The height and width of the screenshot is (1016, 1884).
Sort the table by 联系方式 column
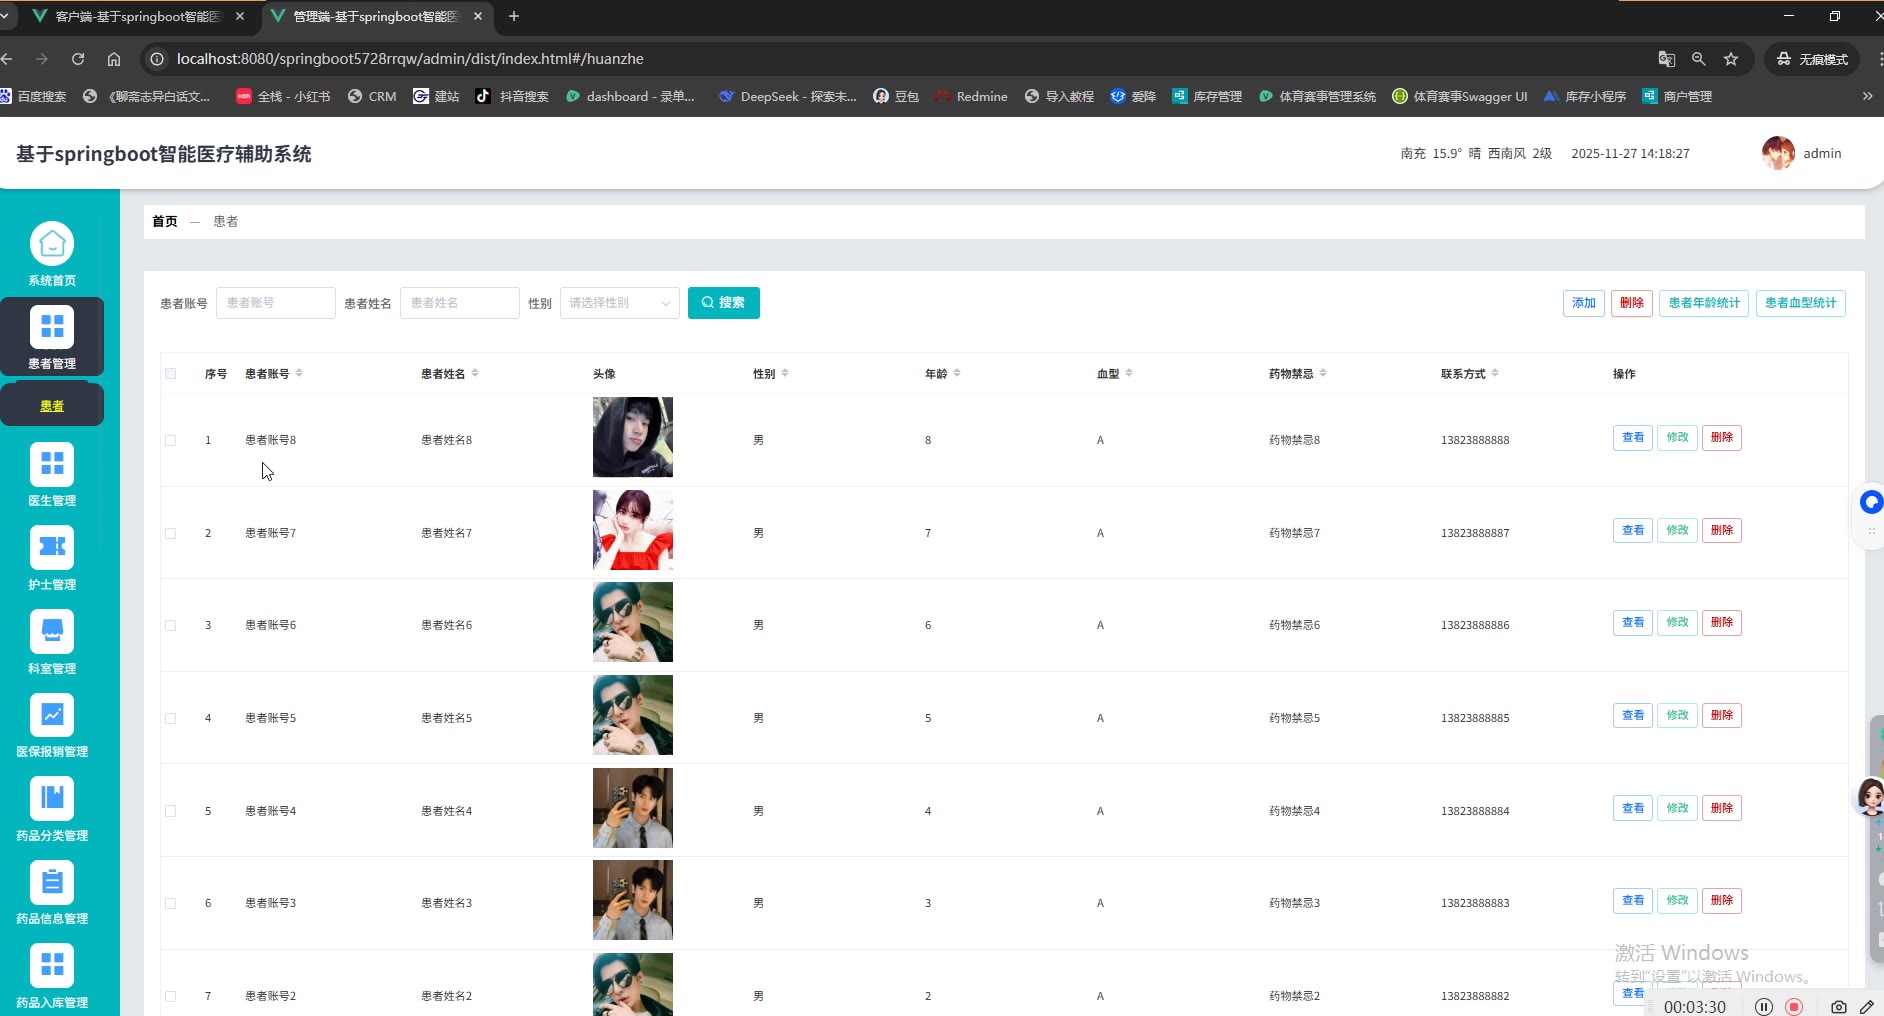(x=1495, y=373)
